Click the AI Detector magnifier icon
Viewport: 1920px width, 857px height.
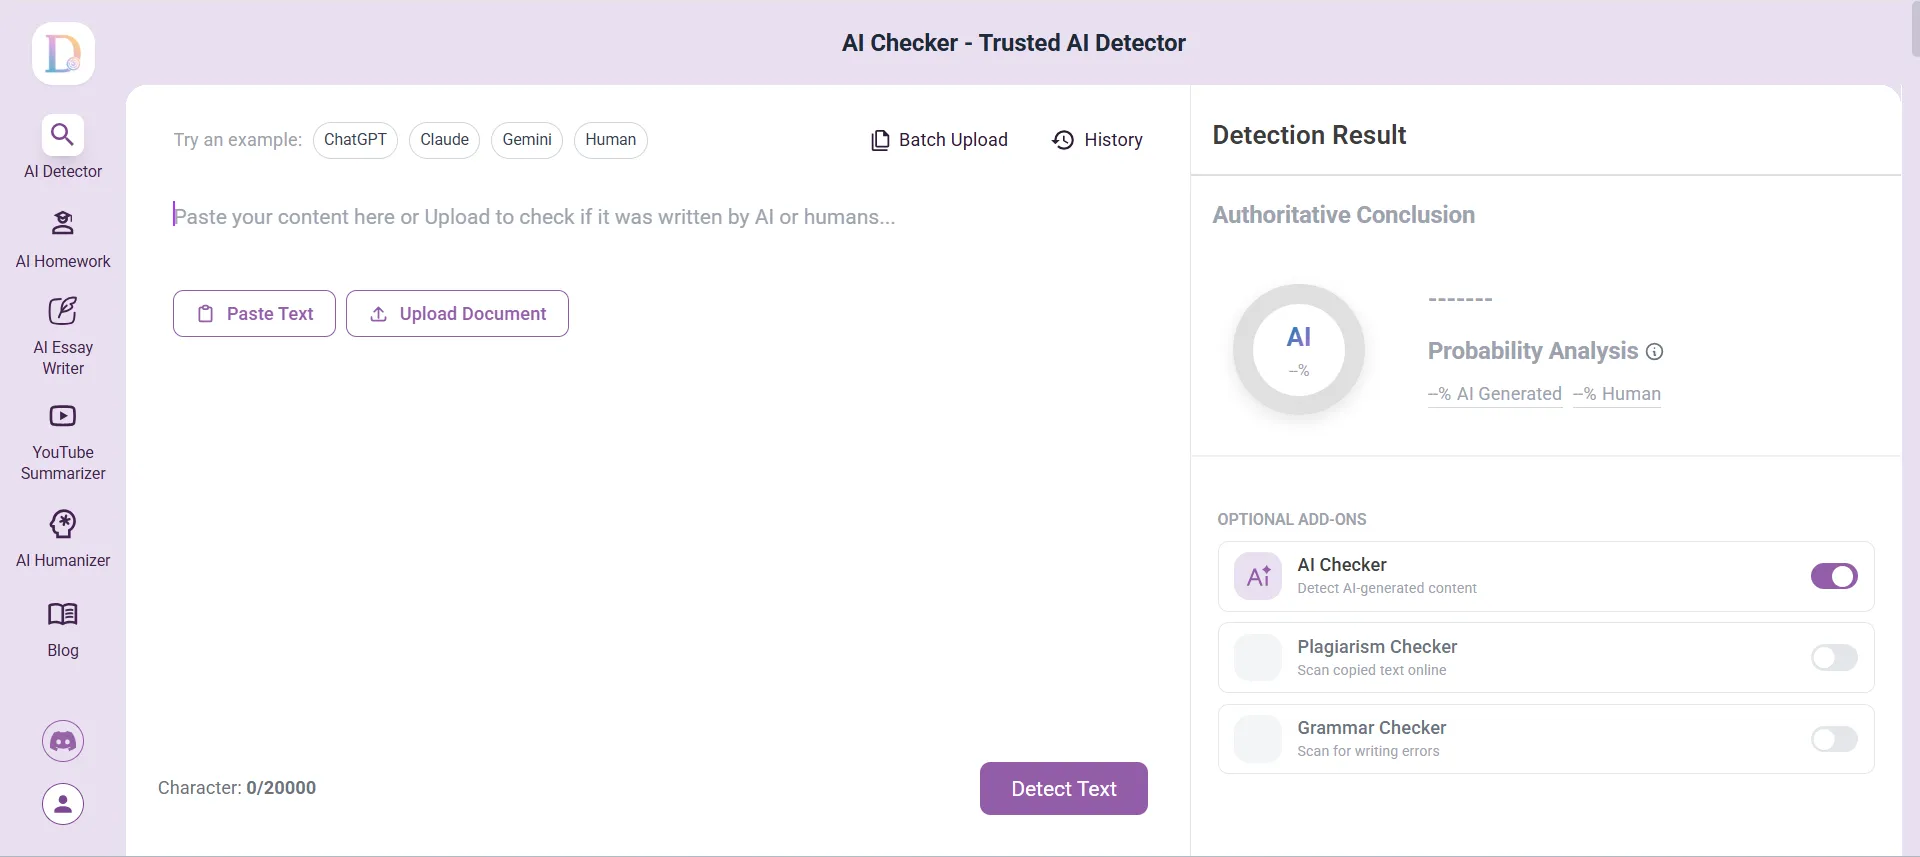(x=63, y=135)
